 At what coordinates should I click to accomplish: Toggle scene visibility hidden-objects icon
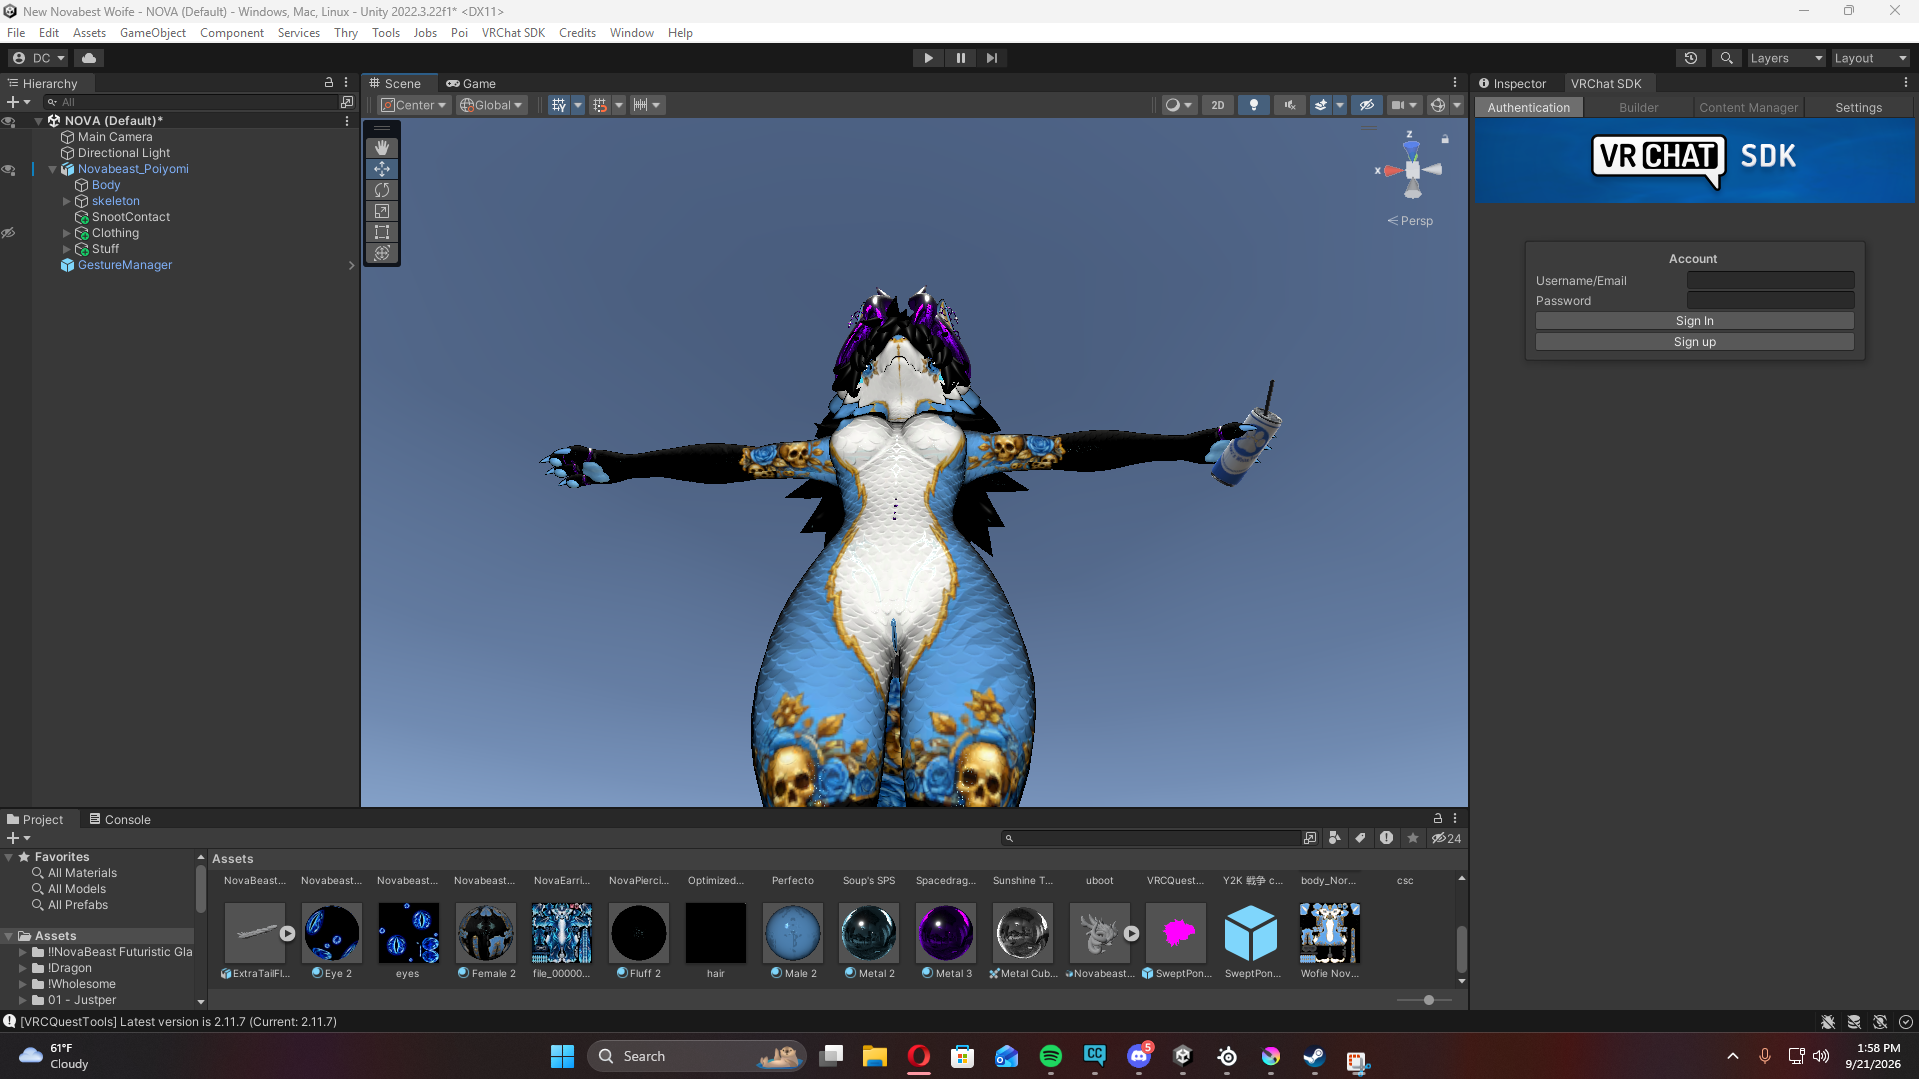pyautogui.click(x=1366, y=105)
